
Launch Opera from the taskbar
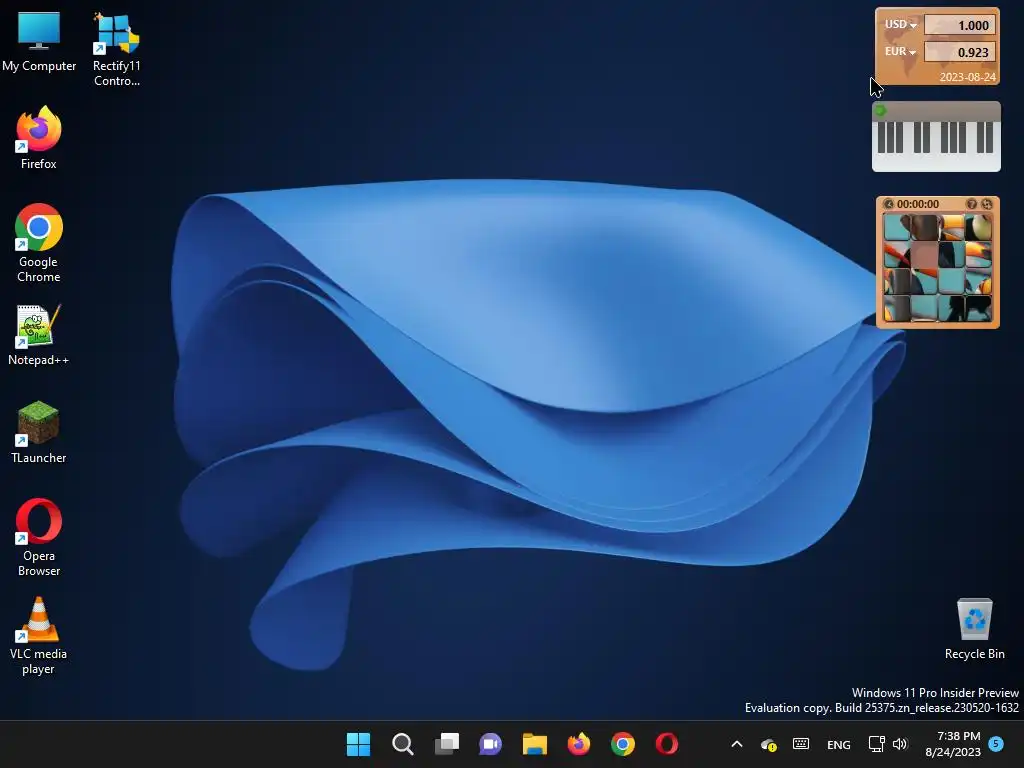pyautogui.click(x=667, y=744)
